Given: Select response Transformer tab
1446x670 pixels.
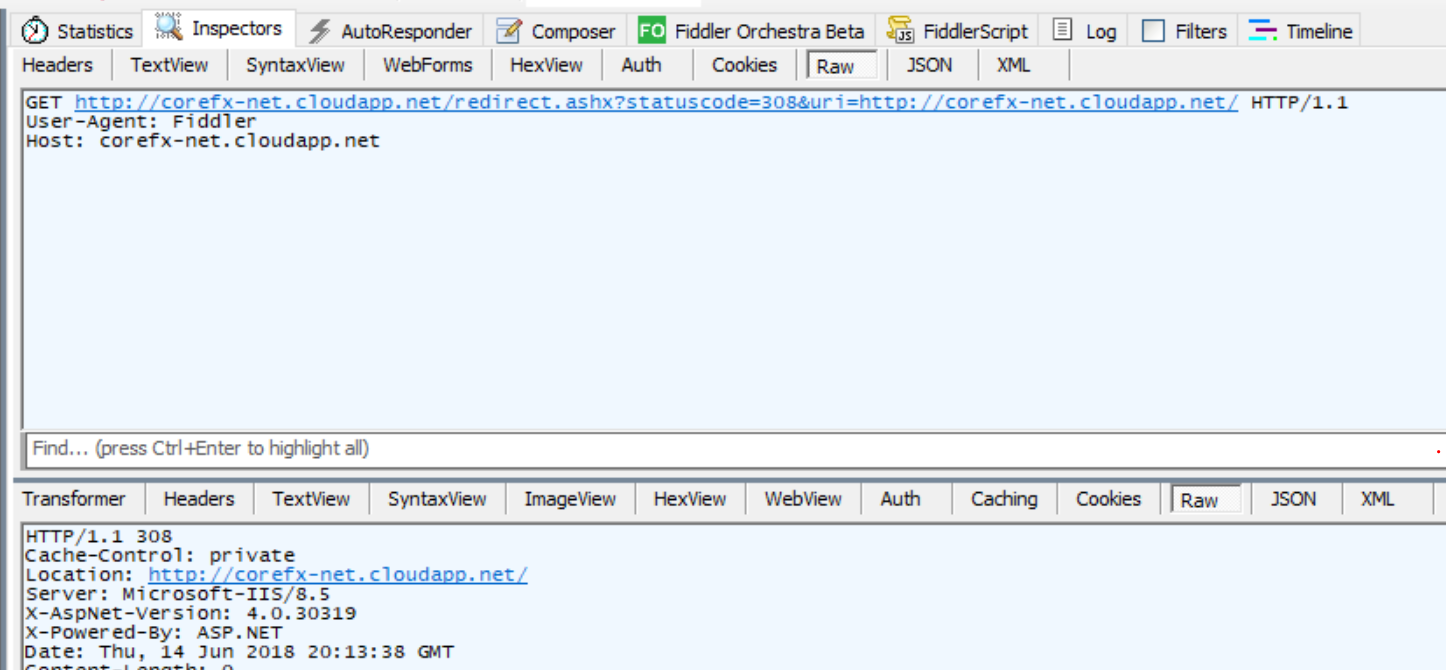Looking at the screenshot, I should click(74, 499).
